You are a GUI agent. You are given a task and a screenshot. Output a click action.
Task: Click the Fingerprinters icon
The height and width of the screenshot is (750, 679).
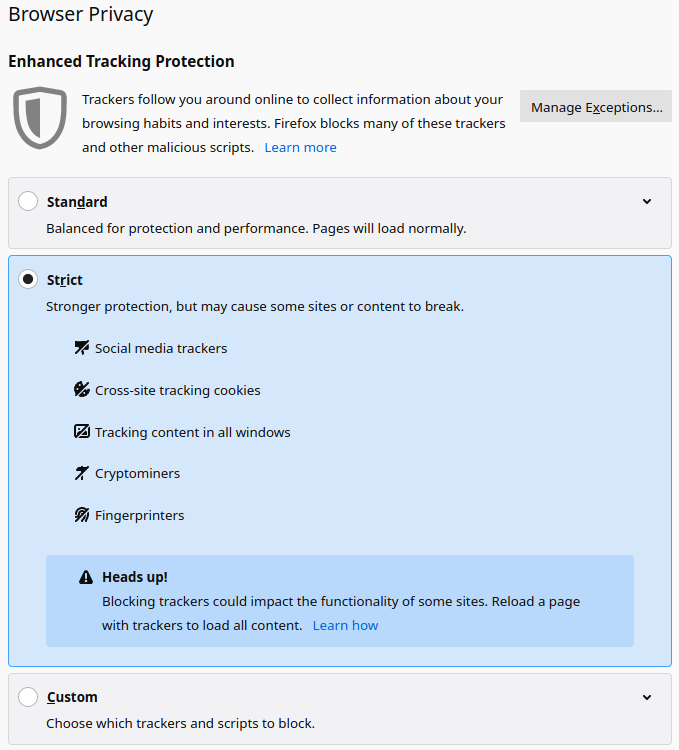[82, 515]
